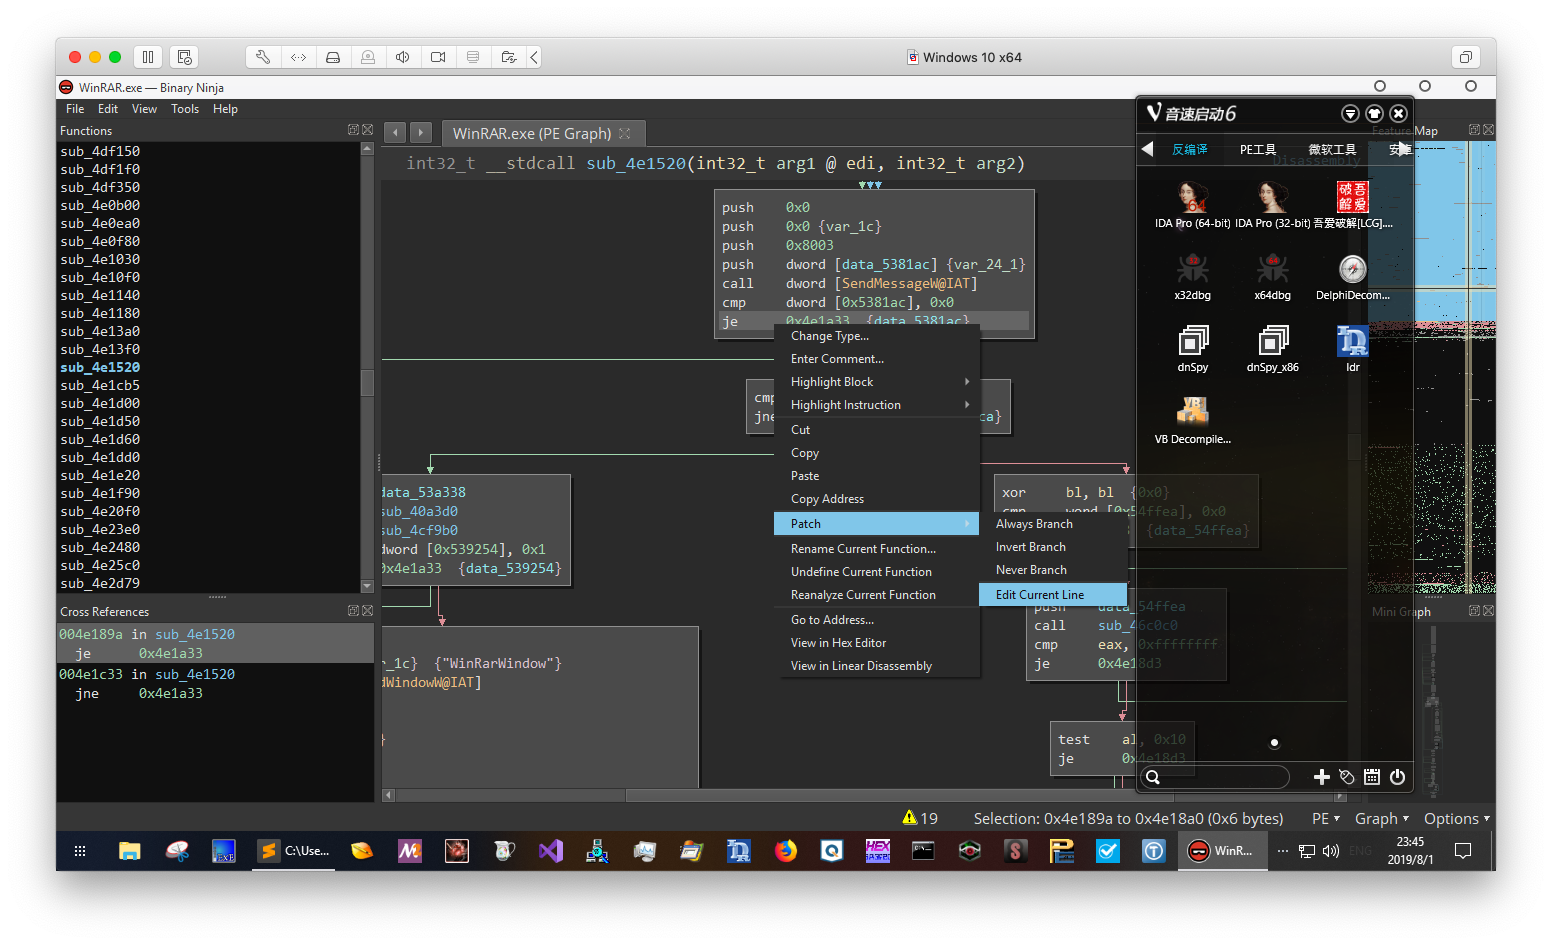
Task: Open the launcher calendar icon
Action: pyautogui.click(x=1372, y=777)
